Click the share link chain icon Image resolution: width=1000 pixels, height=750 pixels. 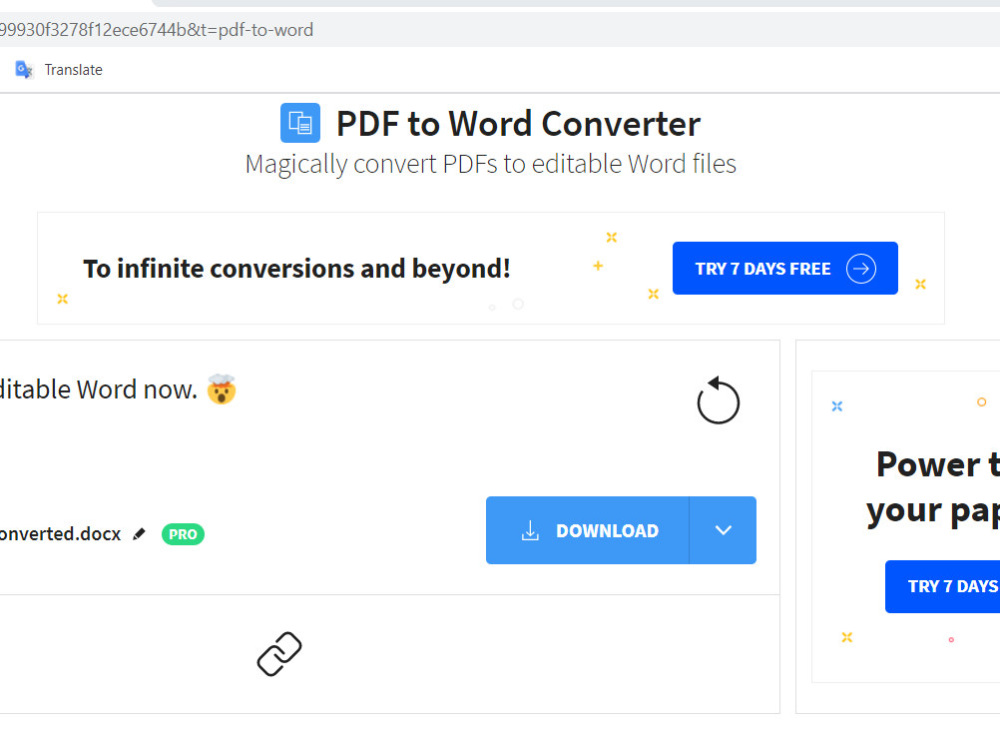(279, 654)
